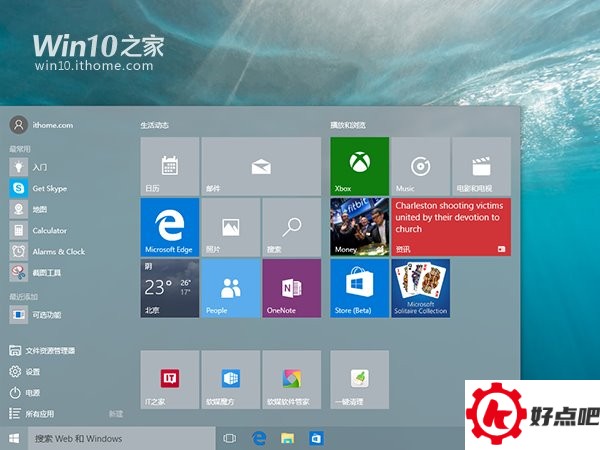The height and width of the screenshot is (450, 600).
Task: Open the Xbox tile
Action: [x=359, y=166]
